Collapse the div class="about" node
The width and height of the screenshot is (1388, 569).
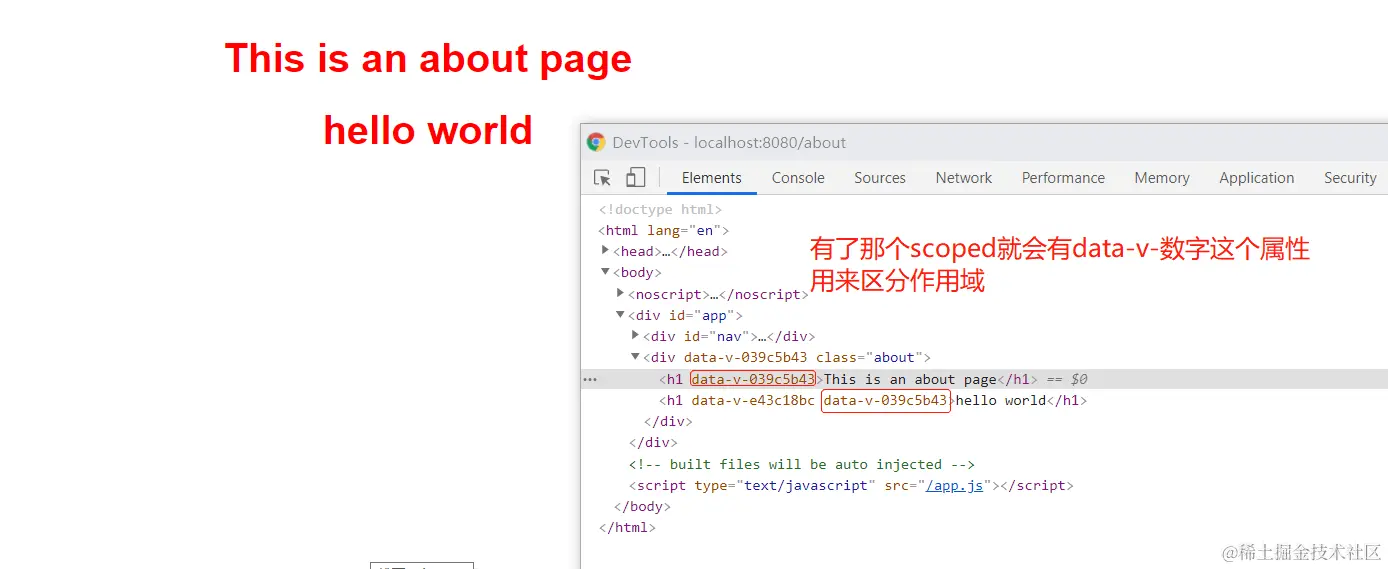[635, 357]
